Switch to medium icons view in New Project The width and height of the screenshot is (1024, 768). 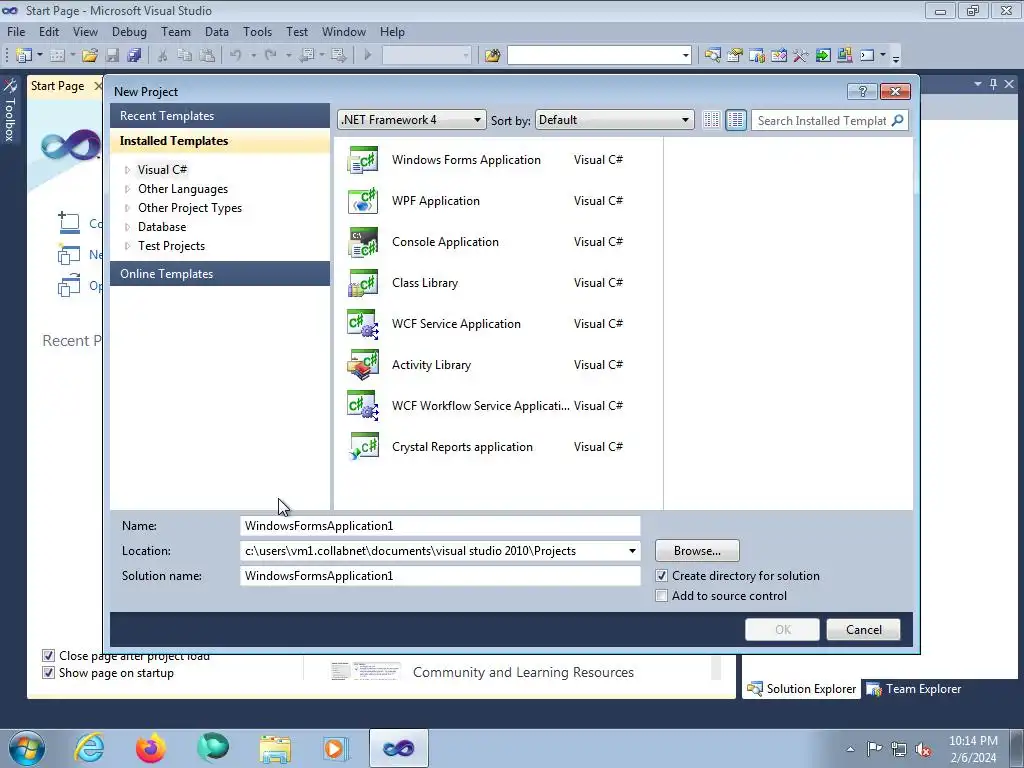coord(736,120)
